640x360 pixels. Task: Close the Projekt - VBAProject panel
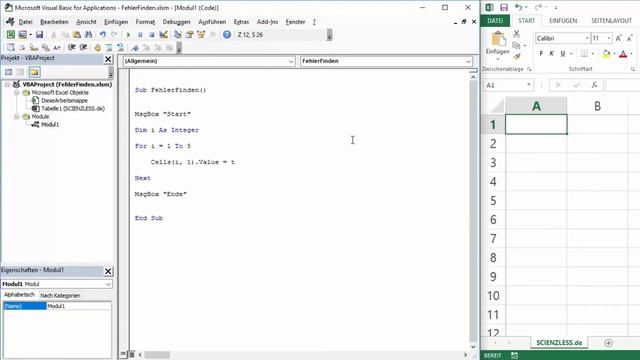108,59
